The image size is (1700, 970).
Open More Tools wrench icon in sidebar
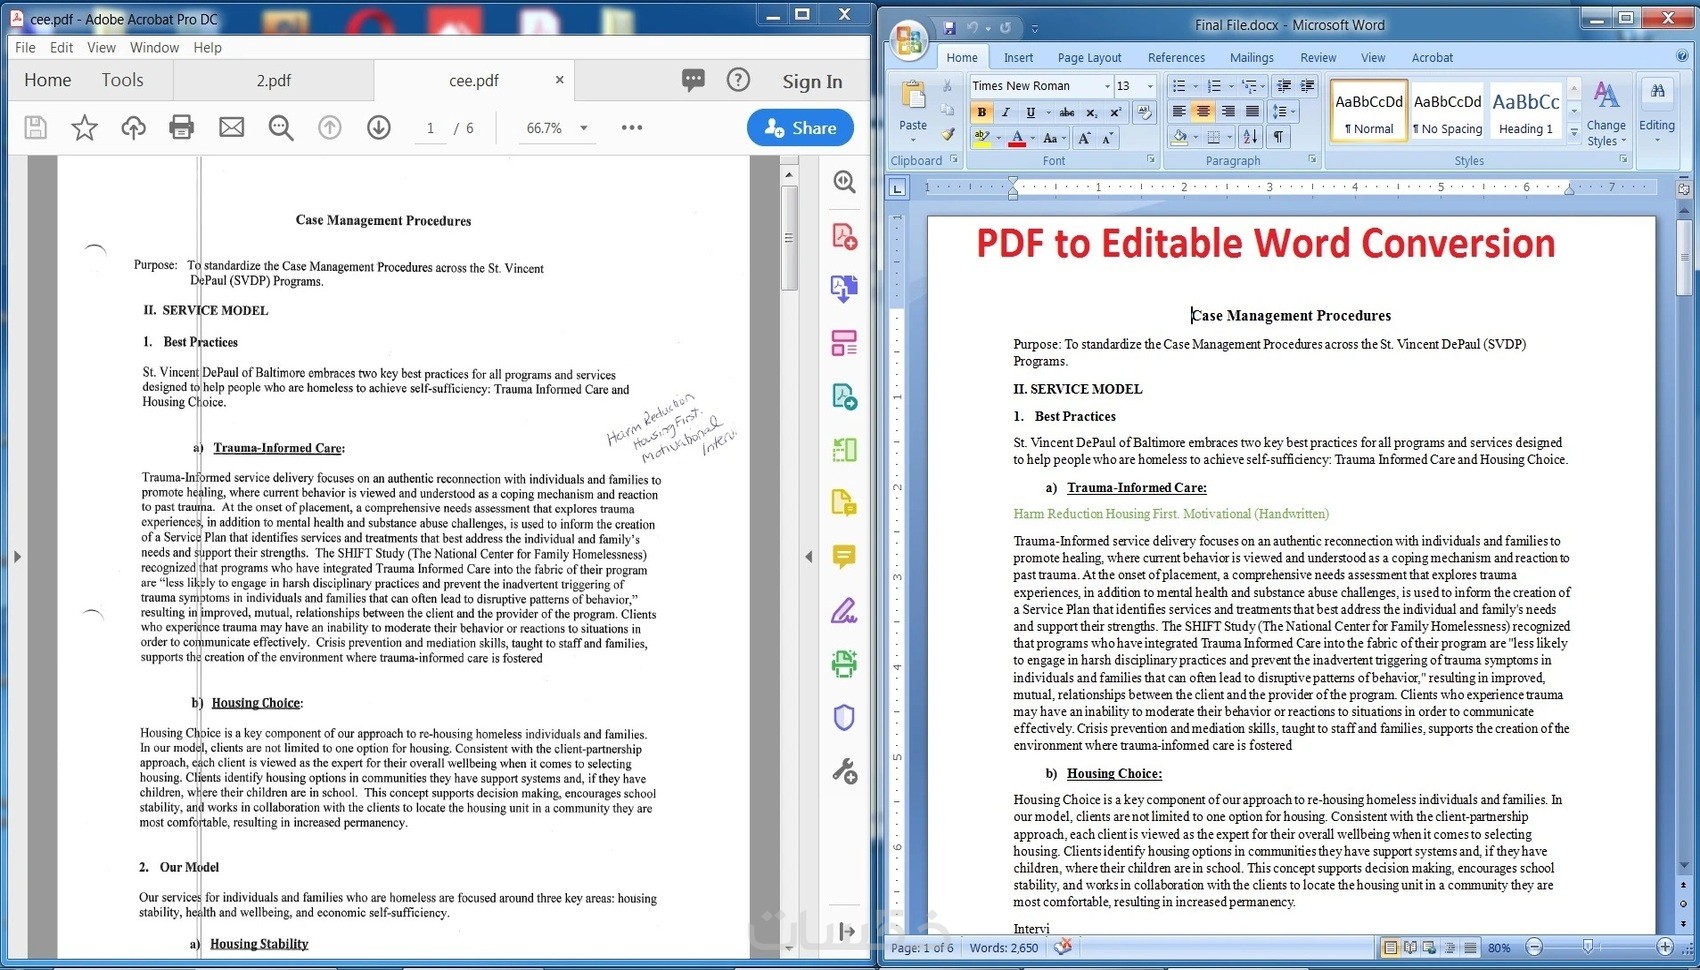(x=844, y=771)
